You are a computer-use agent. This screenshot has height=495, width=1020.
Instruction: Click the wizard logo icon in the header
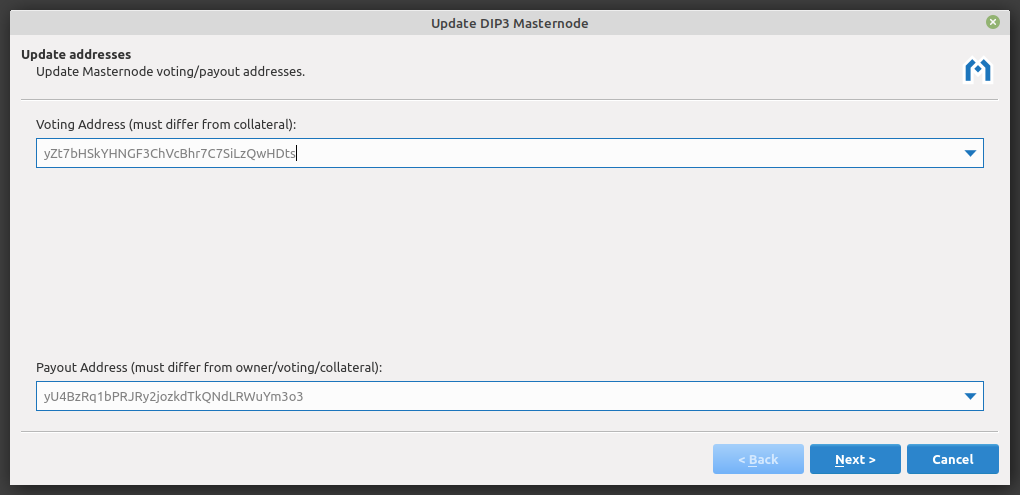coord(977,70)
